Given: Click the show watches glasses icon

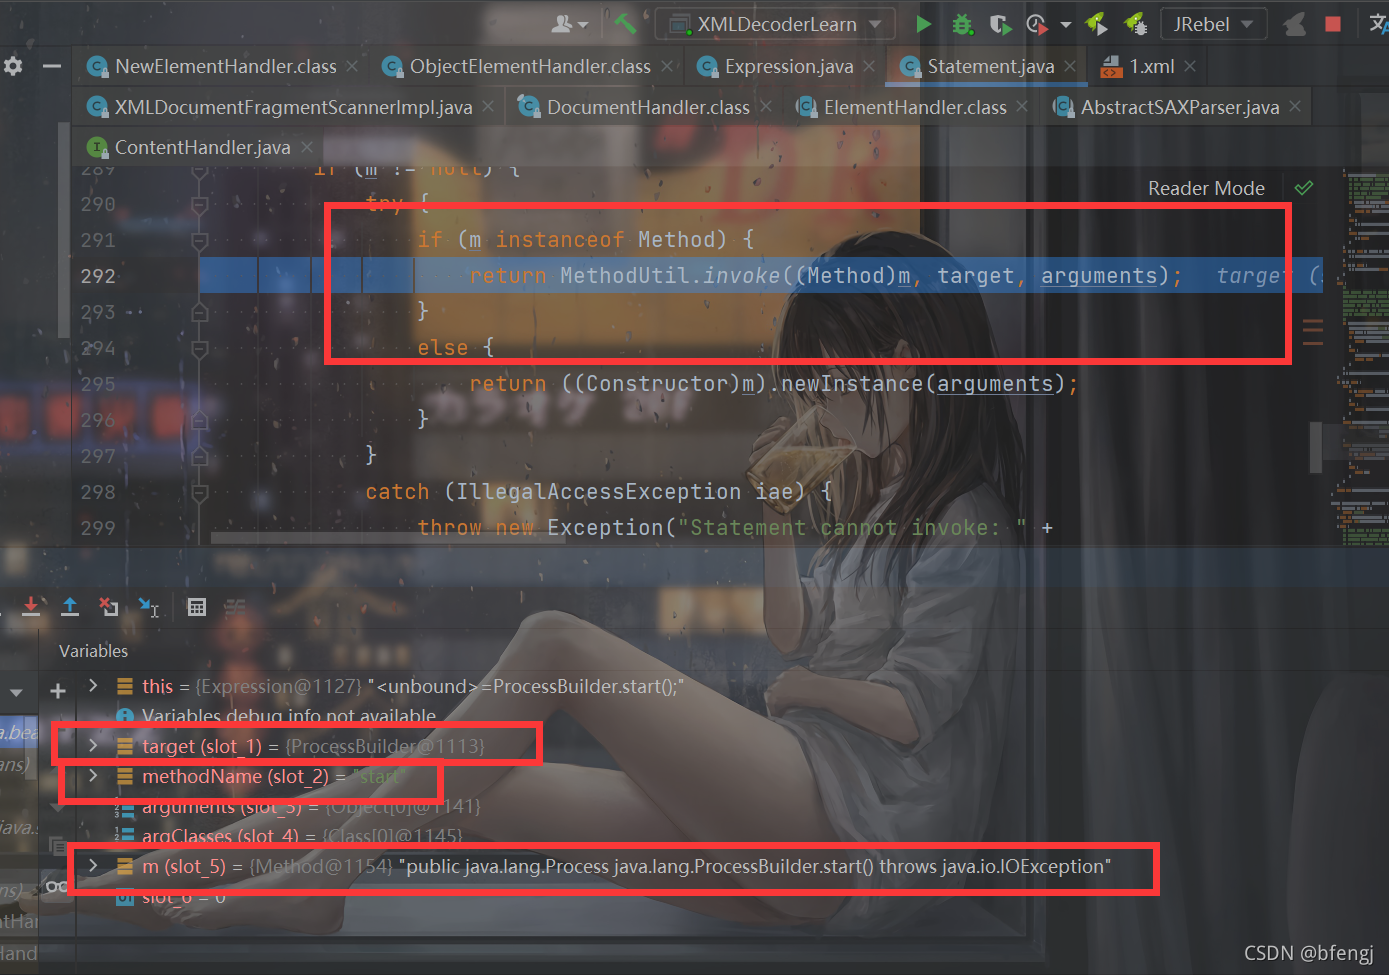Looking at the screenshot, I should click(x=57, y=886).
